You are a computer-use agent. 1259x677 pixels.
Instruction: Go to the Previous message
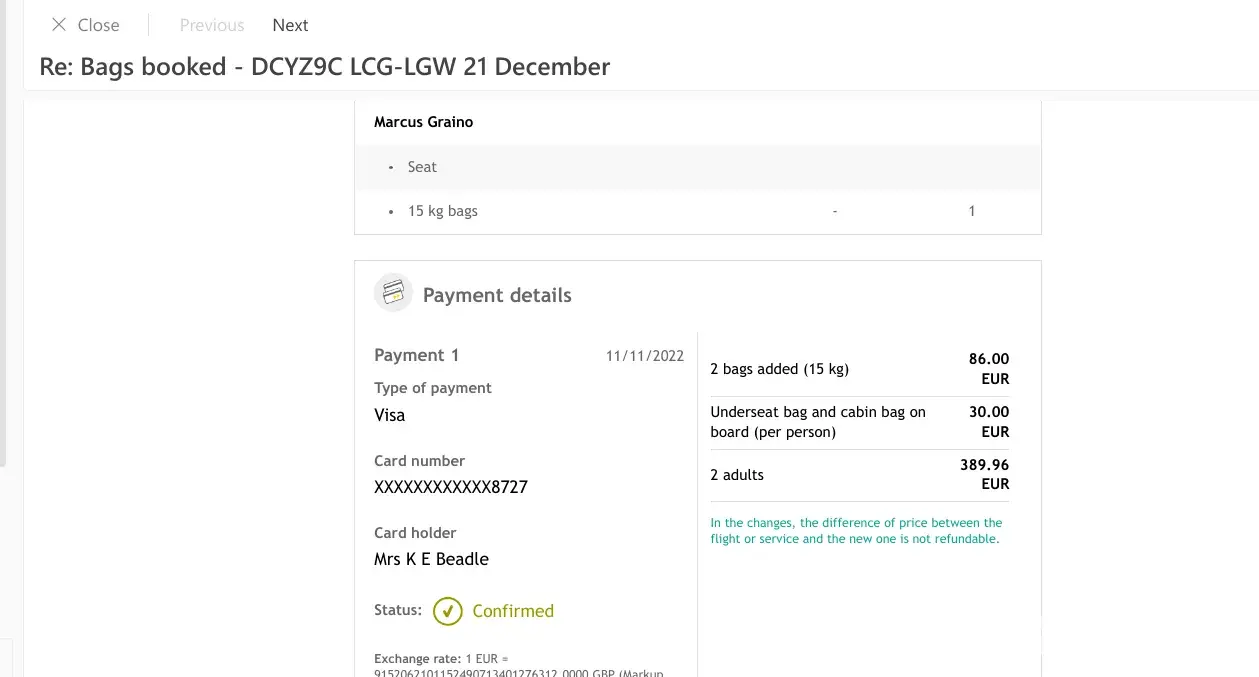tap(212, 25)
